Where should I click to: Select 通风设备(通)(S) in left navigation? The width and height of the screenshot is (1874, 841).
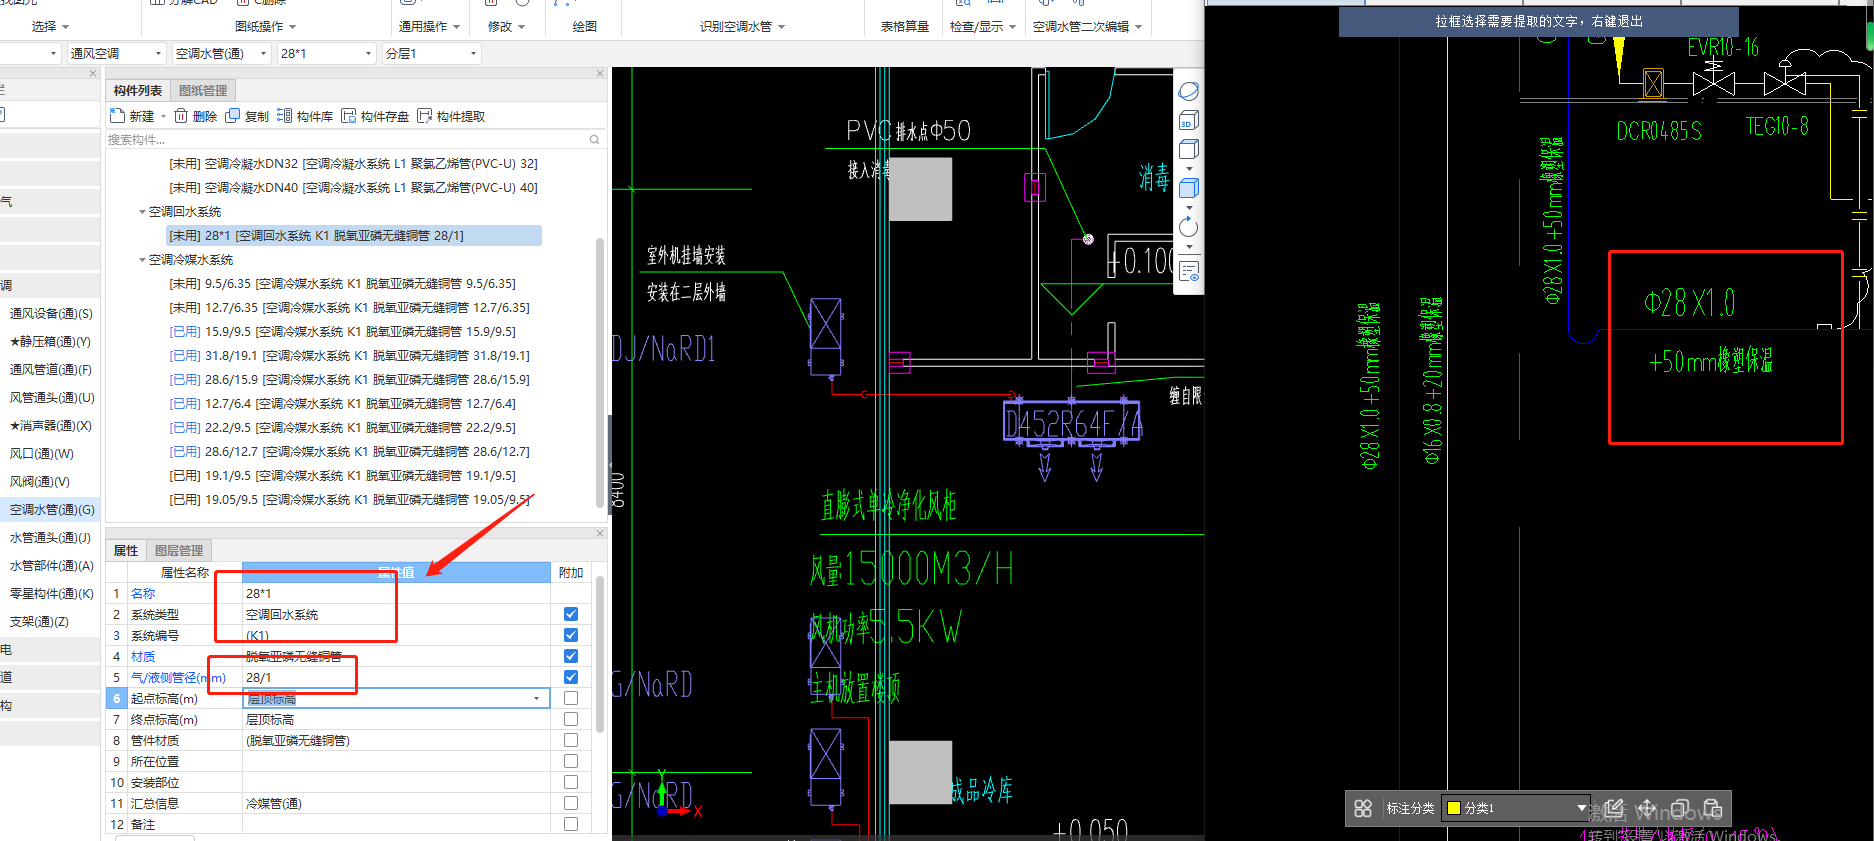tap(50, 314)
